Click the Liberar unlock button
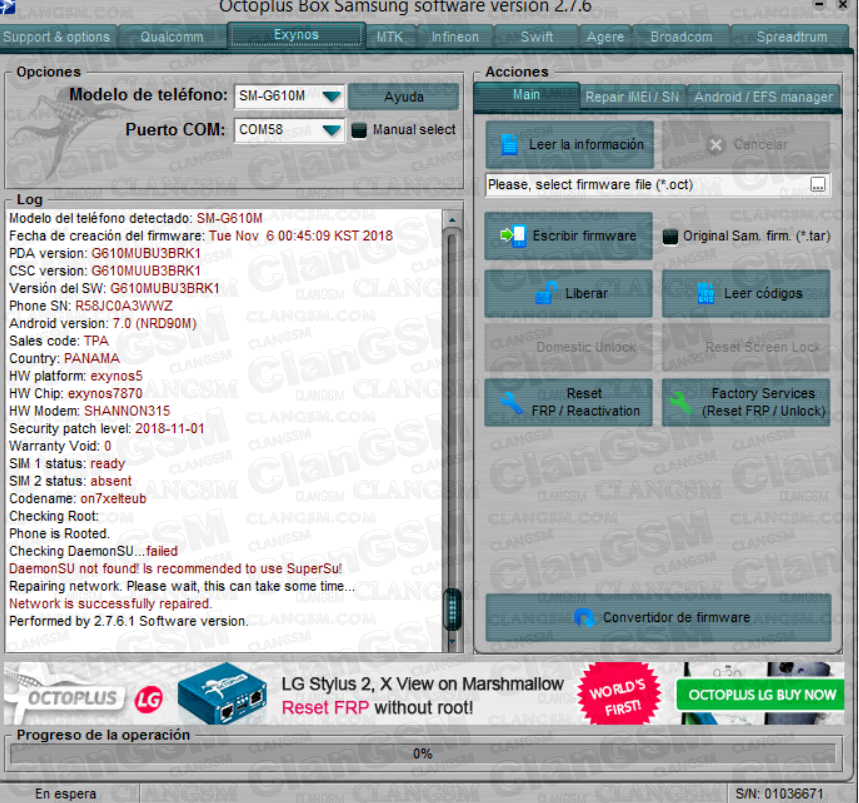 [569, 294]
